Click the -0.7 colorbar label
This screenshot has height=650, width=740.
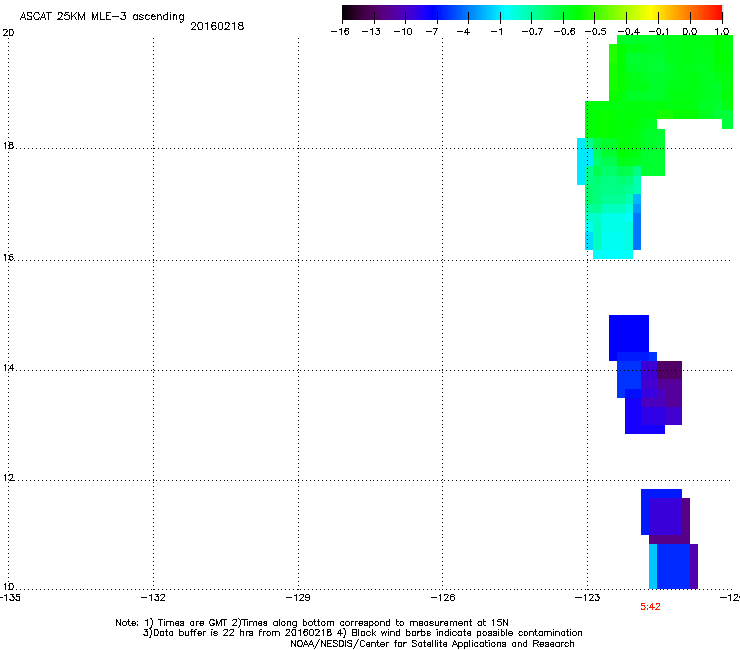pos(532,32)
